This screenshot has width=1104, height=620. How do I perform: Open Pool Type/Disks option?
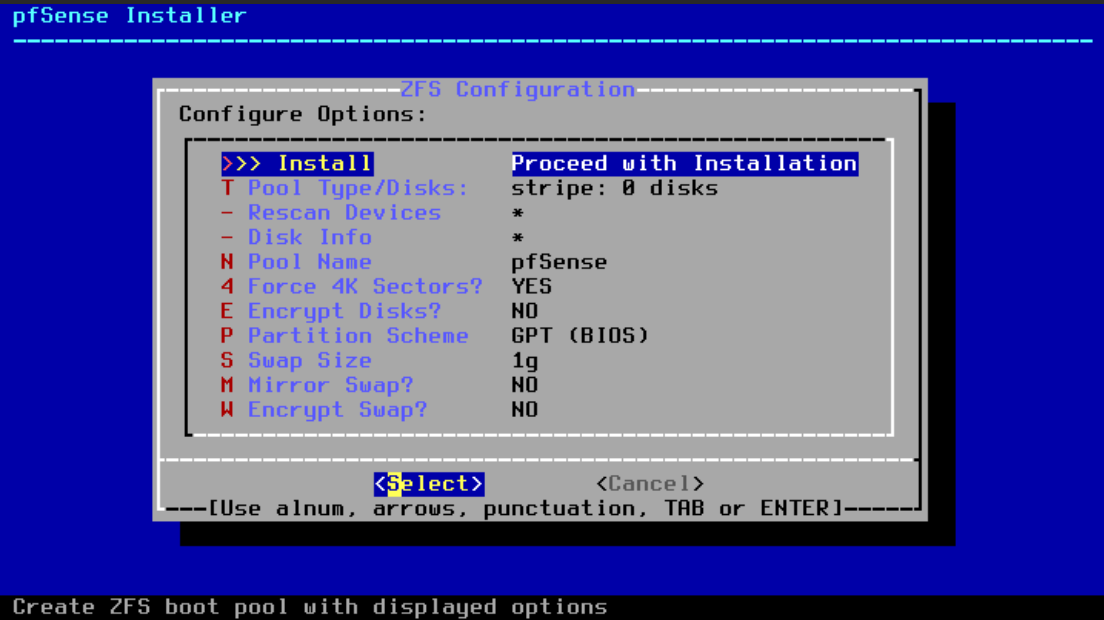pos(357,188)
